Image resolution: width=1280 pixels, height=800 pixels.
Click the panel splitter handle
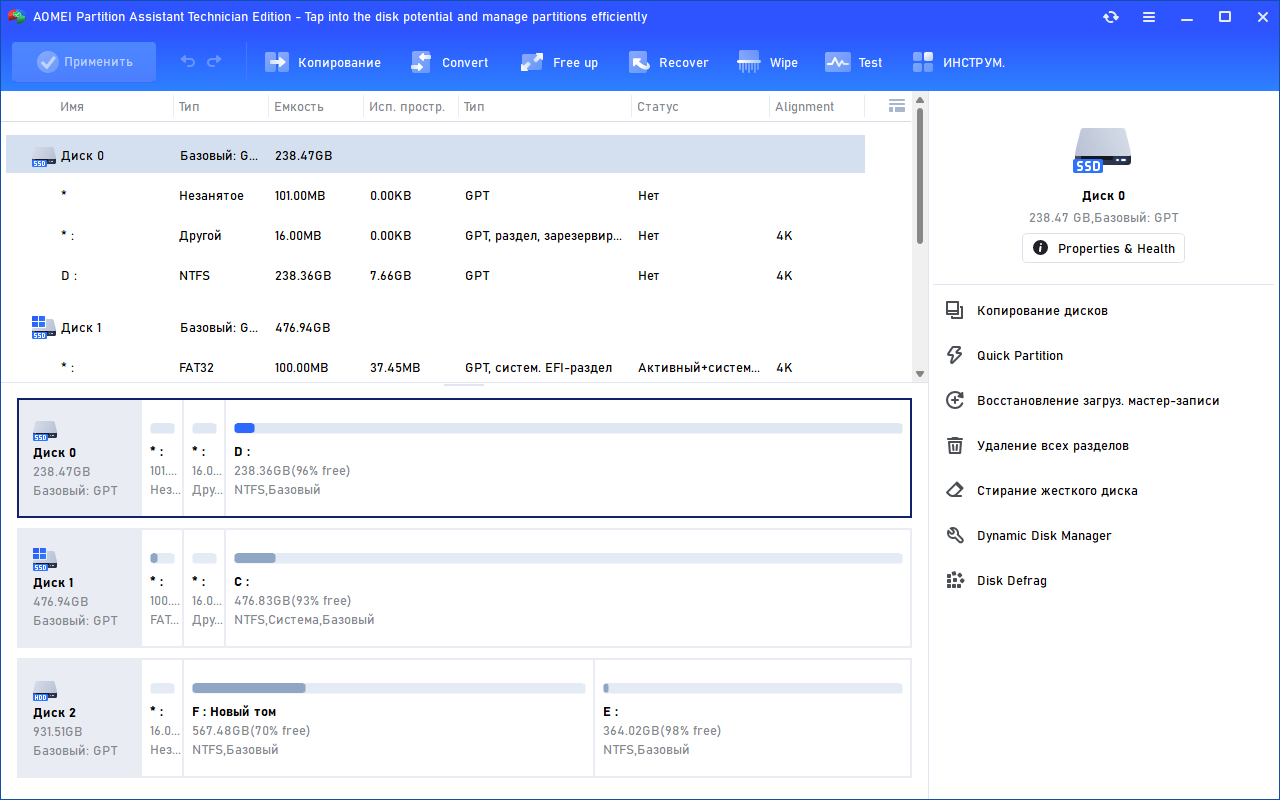point(464,385)
